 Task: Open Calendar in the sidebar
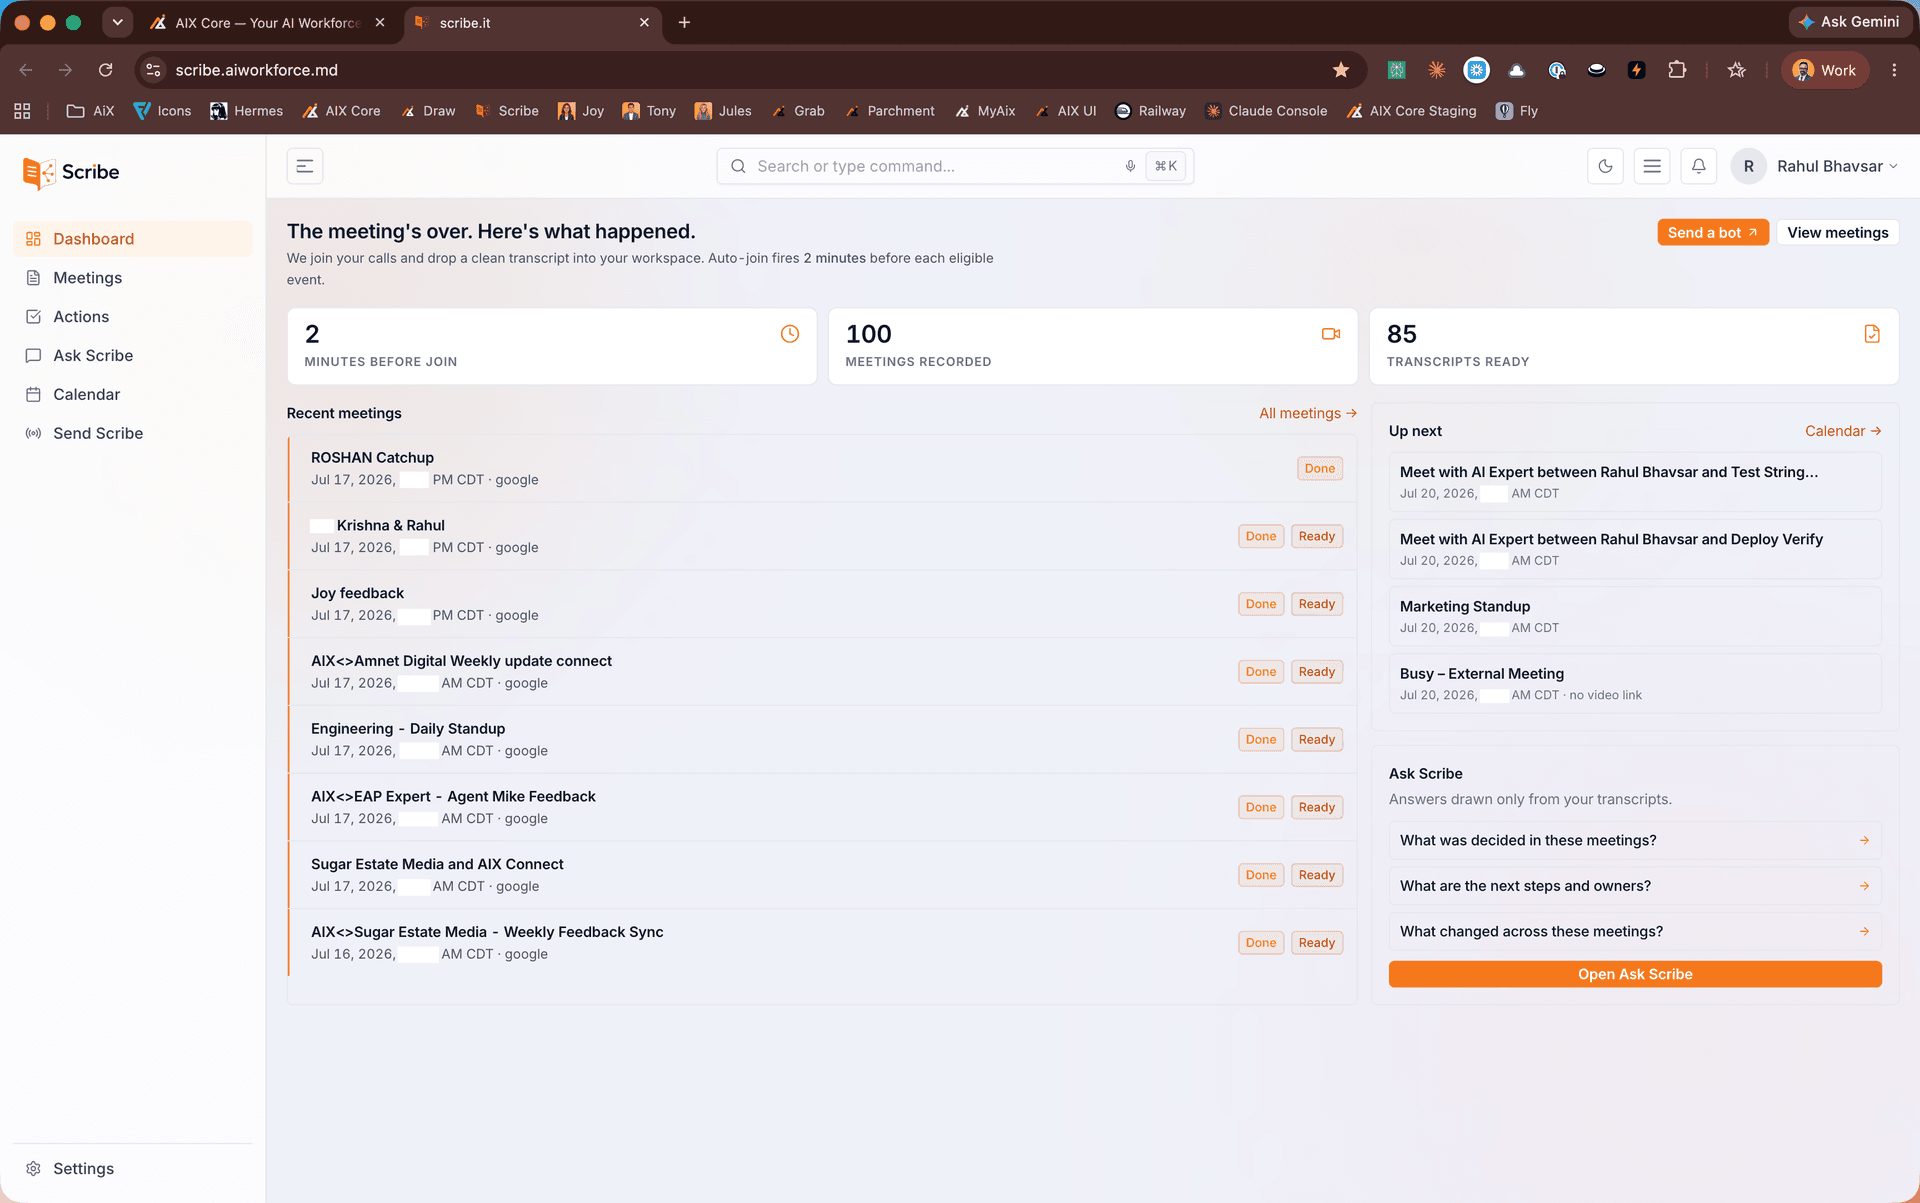tap(133, 395)
